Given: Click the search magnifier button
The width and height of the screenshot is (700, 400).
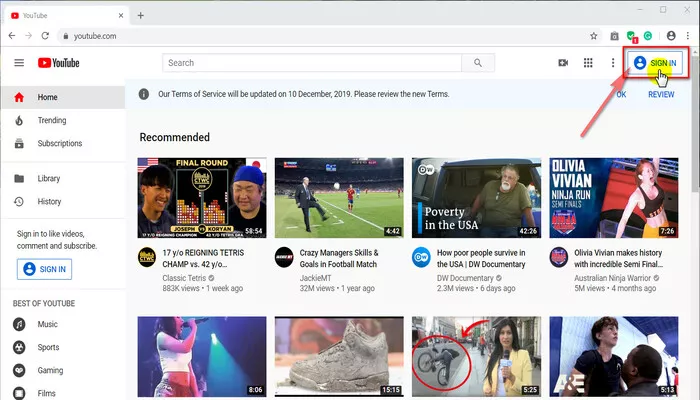Looking at the screenshot, I should [x=478, y=63].
